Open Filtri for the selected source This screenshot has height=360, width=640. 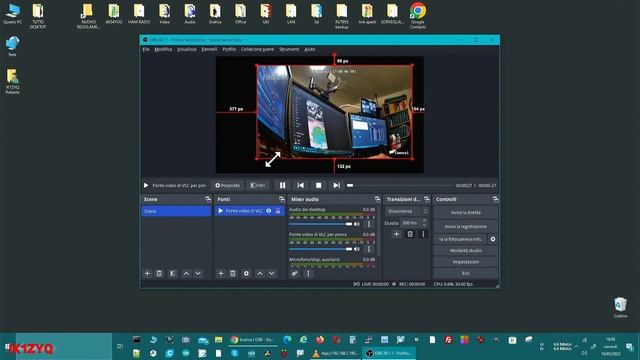tap(258, 185)
